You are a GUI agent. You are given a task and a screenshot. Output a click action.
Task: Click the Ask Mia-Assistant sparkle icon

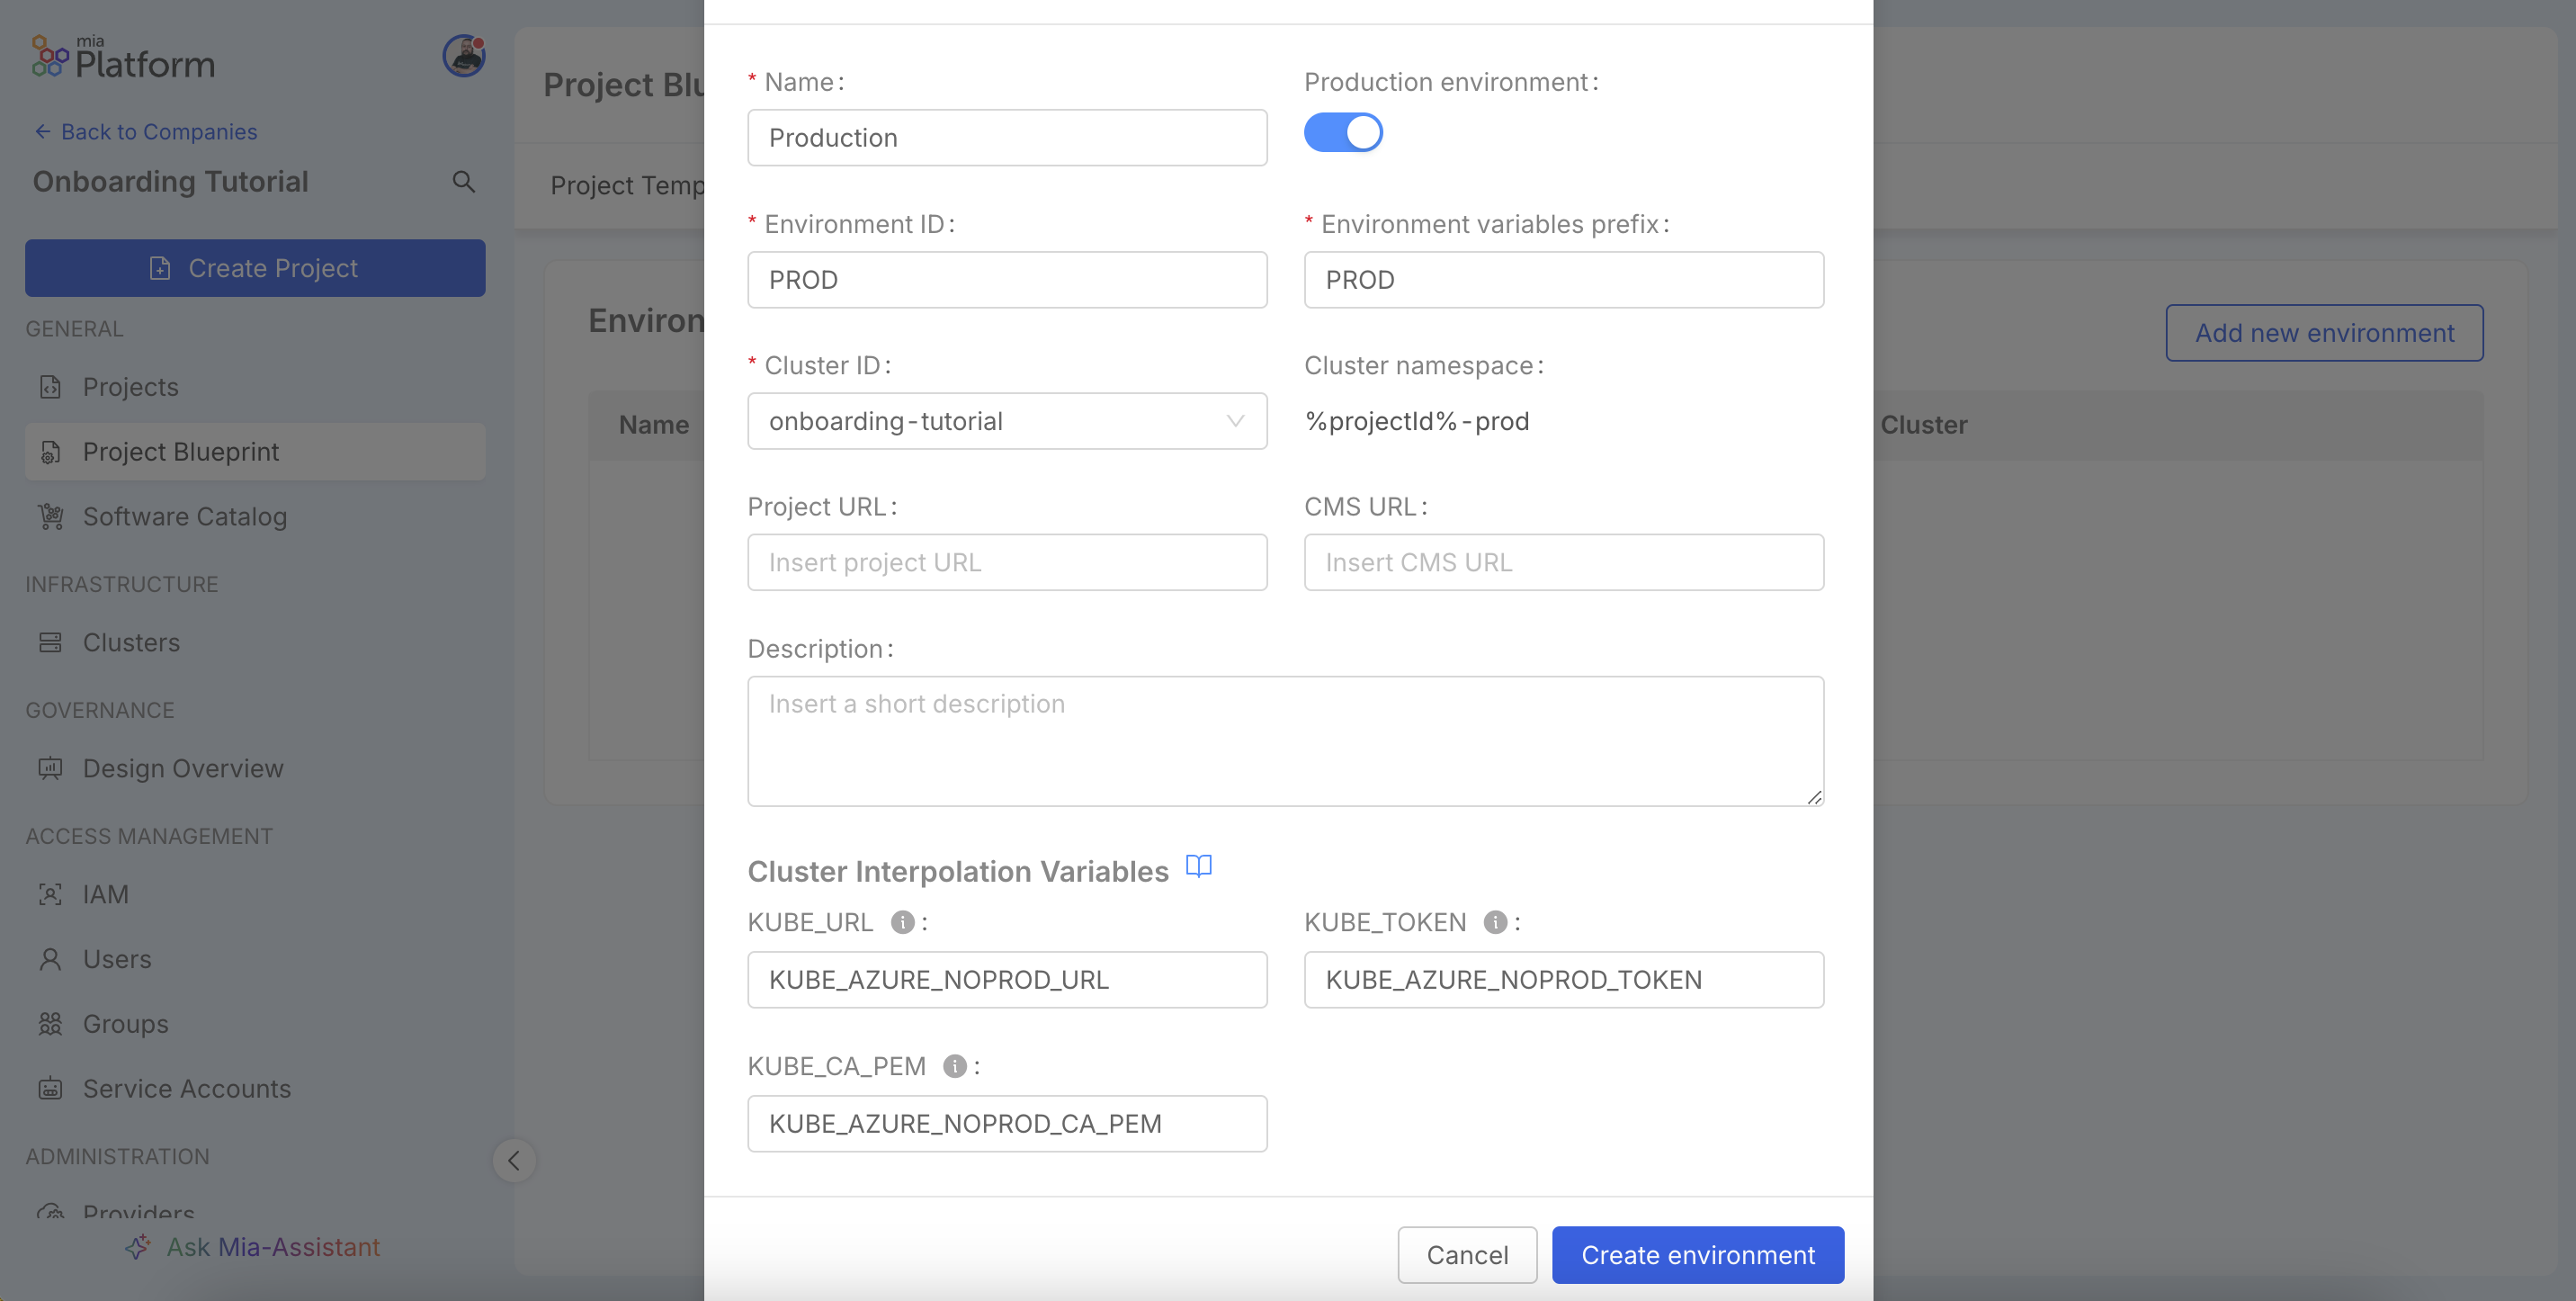pos(138,1247)
